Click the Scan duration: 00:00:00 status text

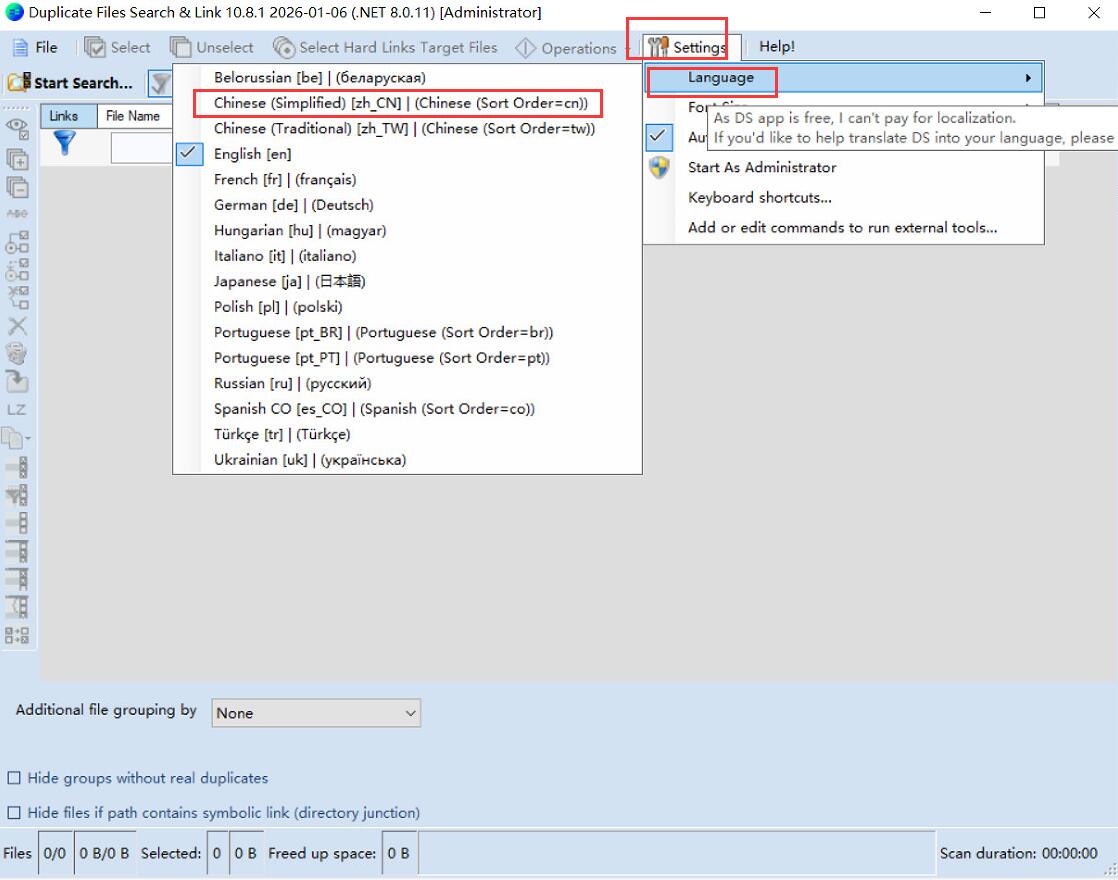1018,853
